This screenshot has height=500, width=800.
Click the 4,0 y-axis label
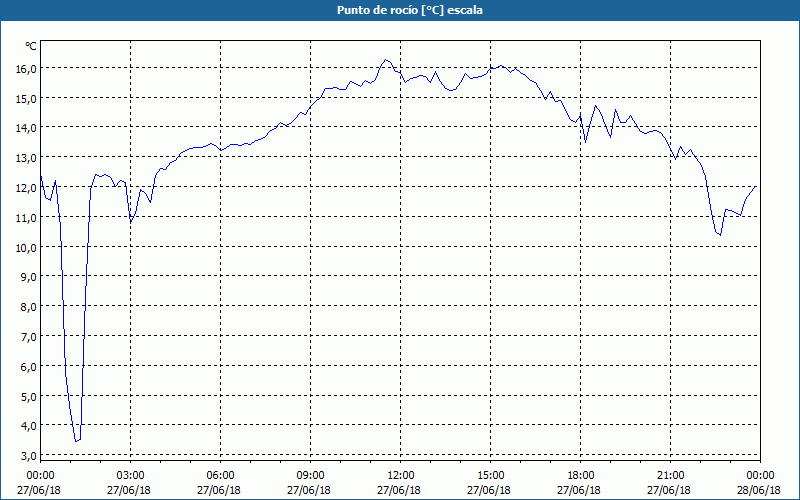[29, 426]
